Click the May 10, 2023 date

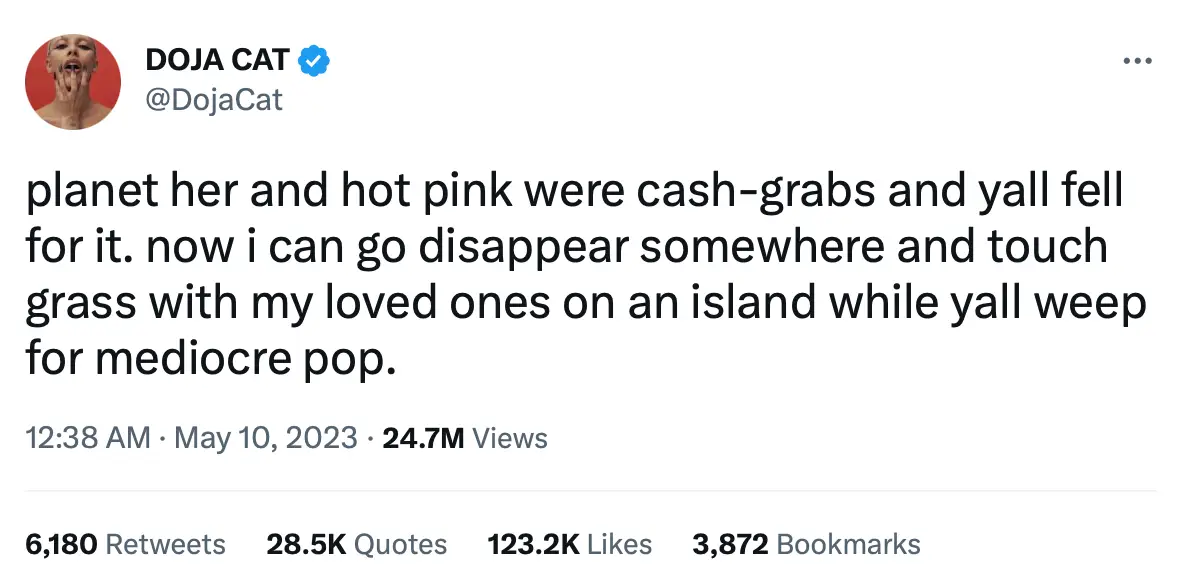262,438
